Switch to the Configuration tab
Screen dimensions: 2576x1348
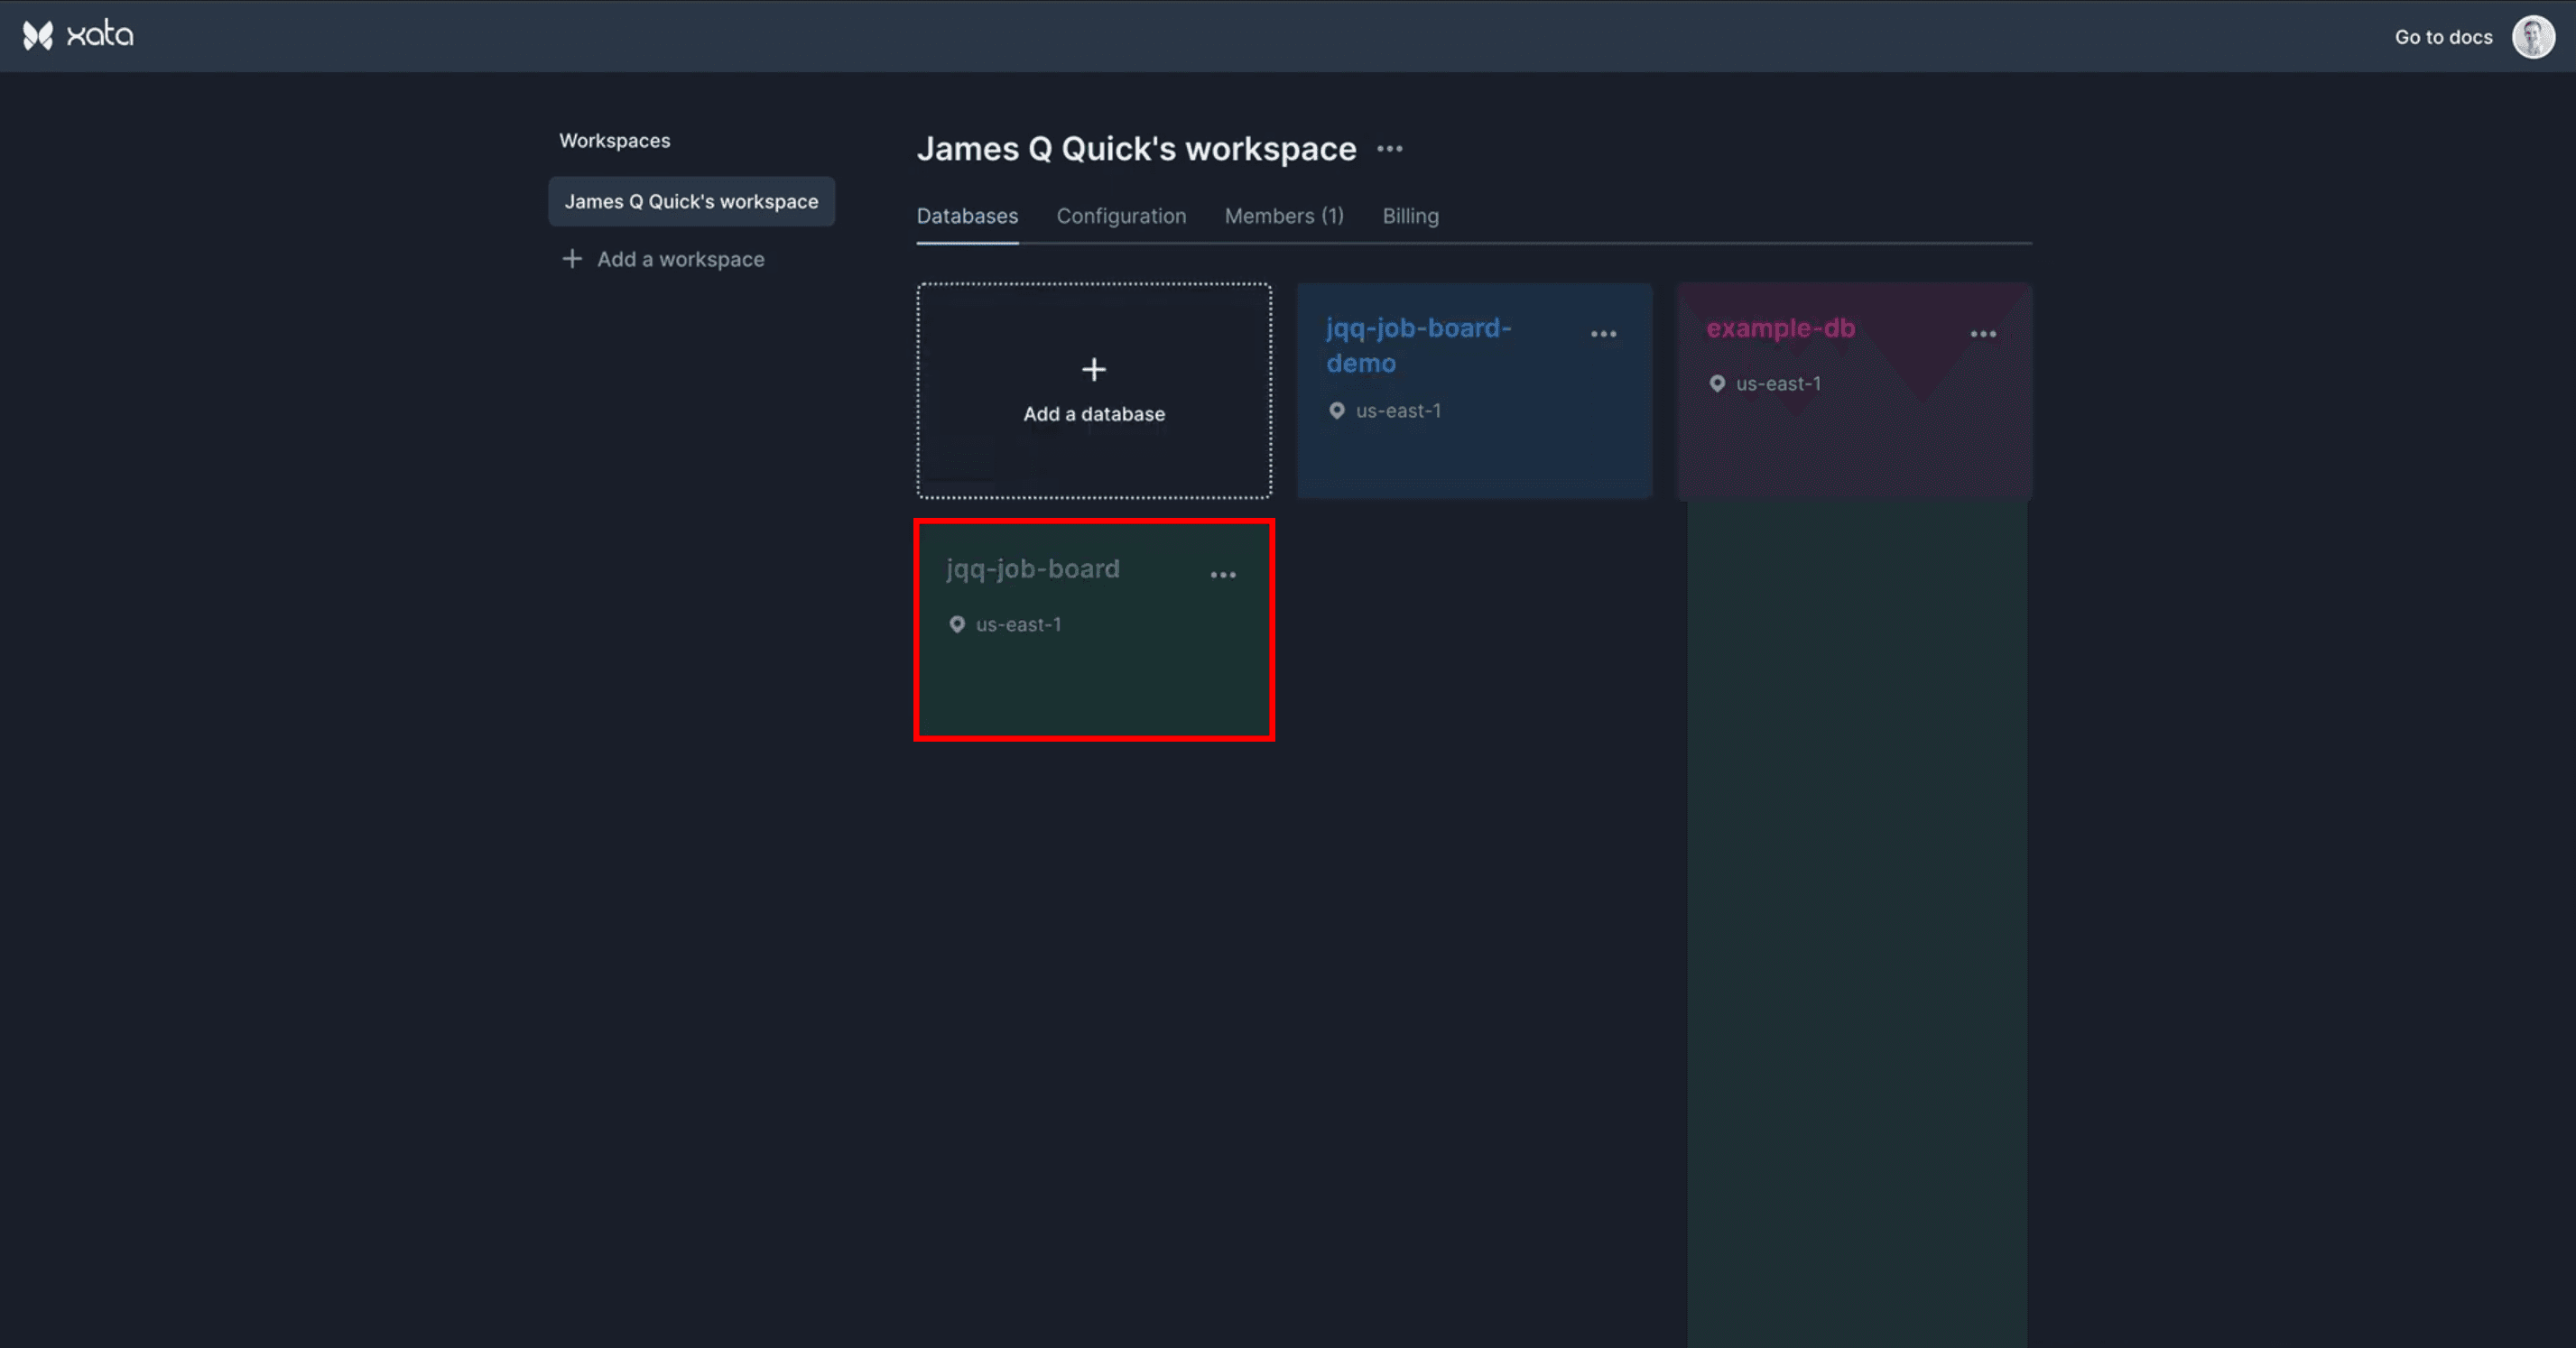click(1121, 216)
